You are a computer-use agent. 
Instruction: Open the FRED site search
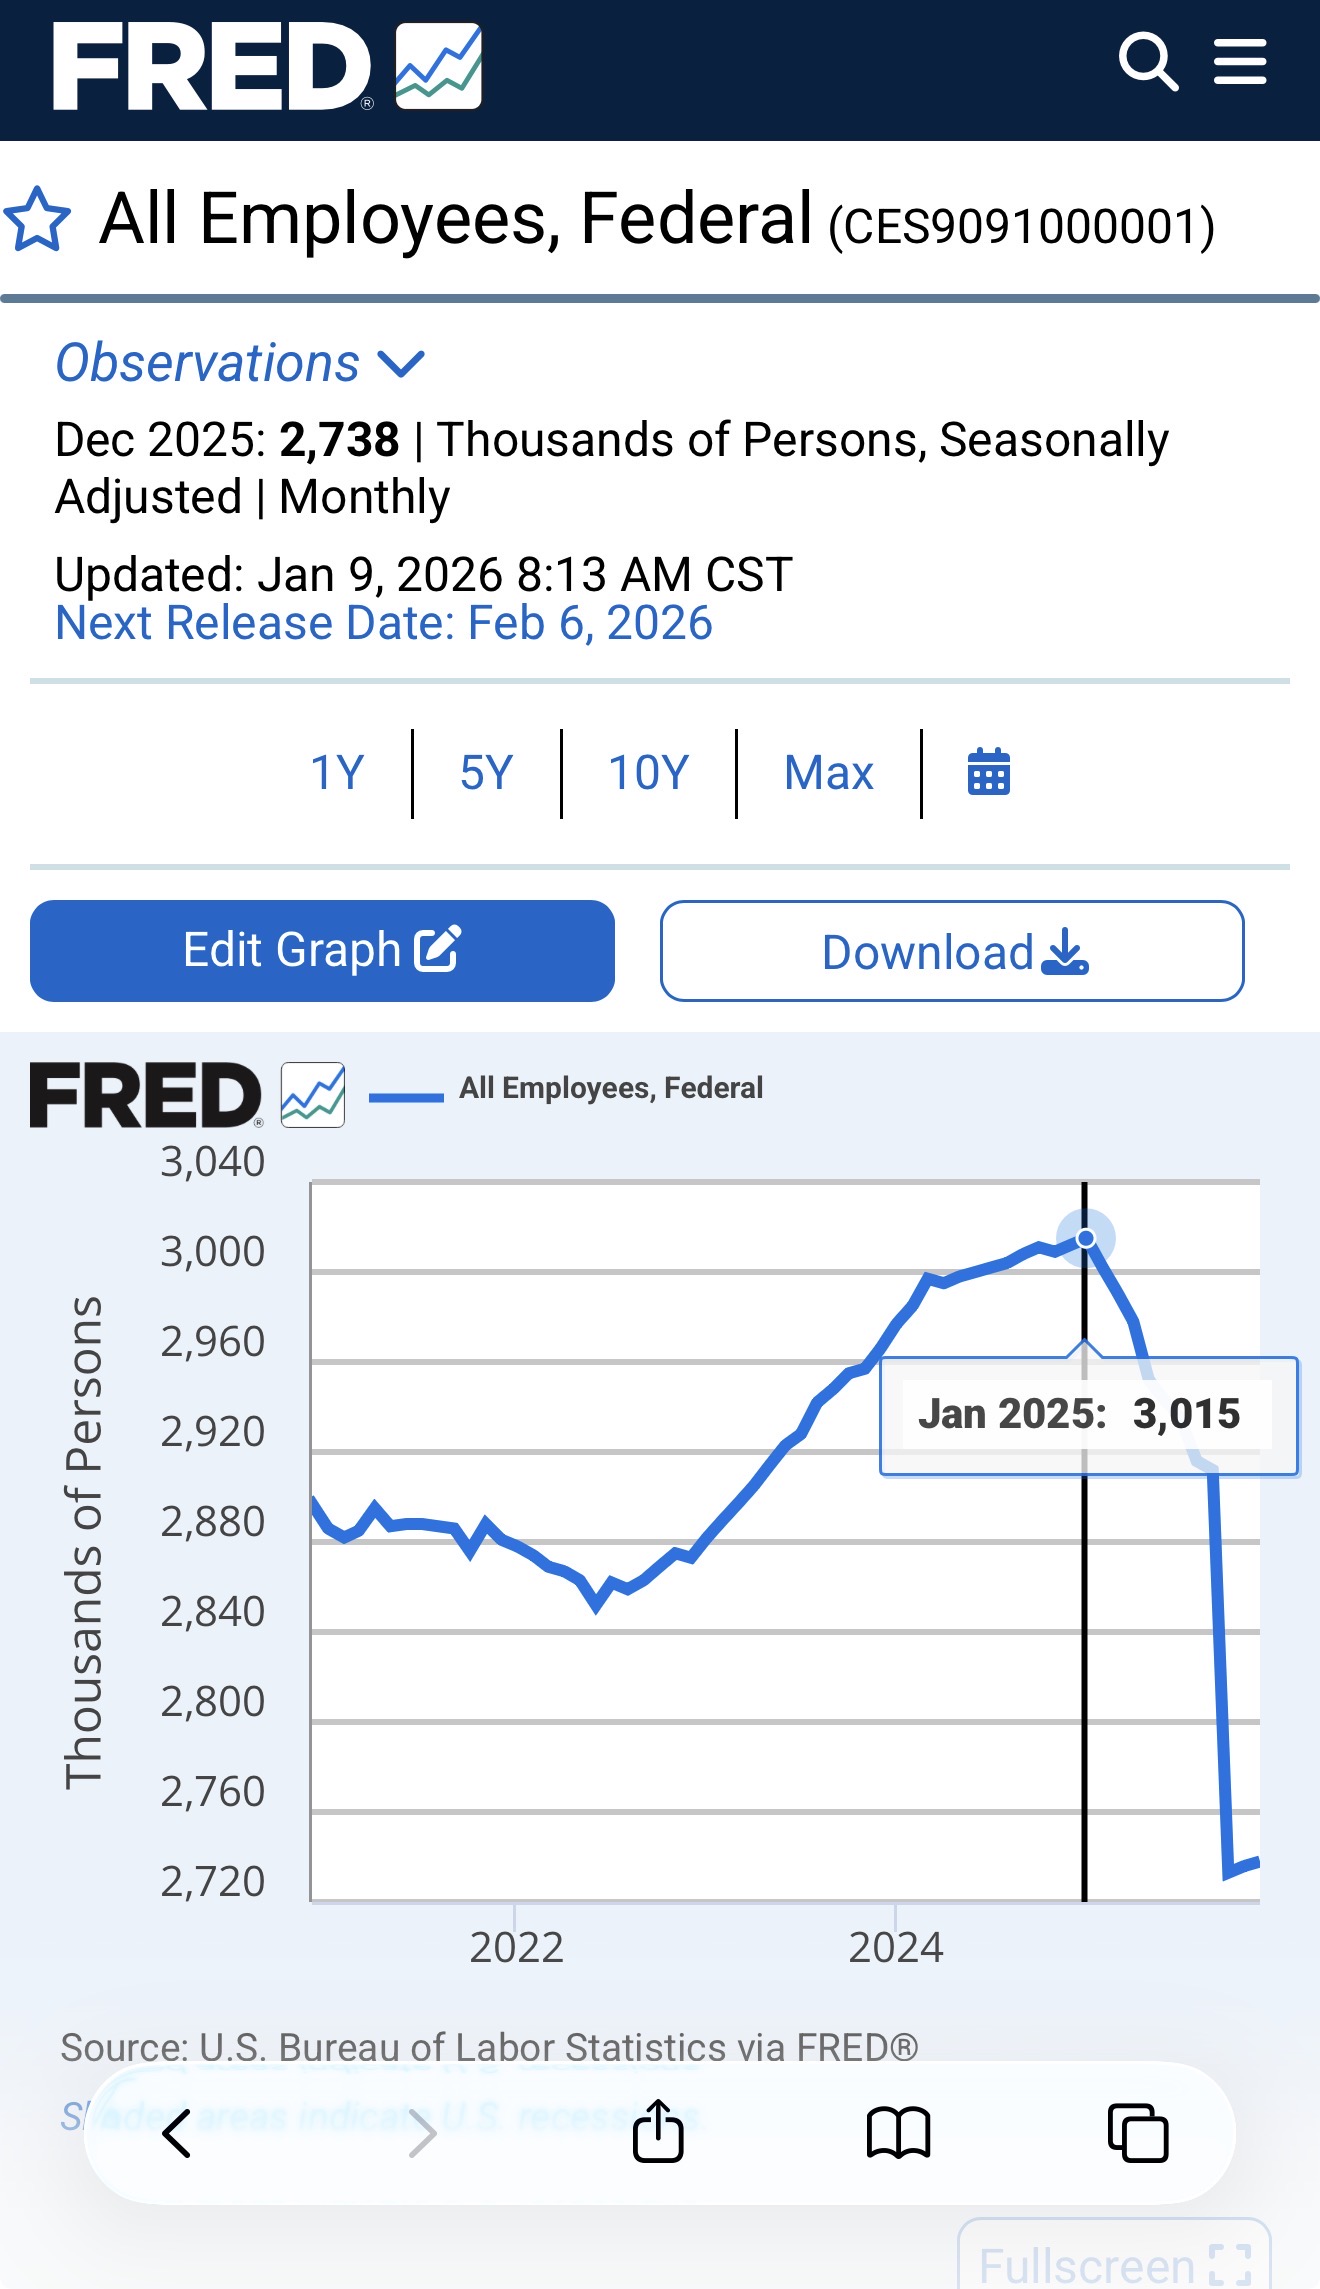1147,62
